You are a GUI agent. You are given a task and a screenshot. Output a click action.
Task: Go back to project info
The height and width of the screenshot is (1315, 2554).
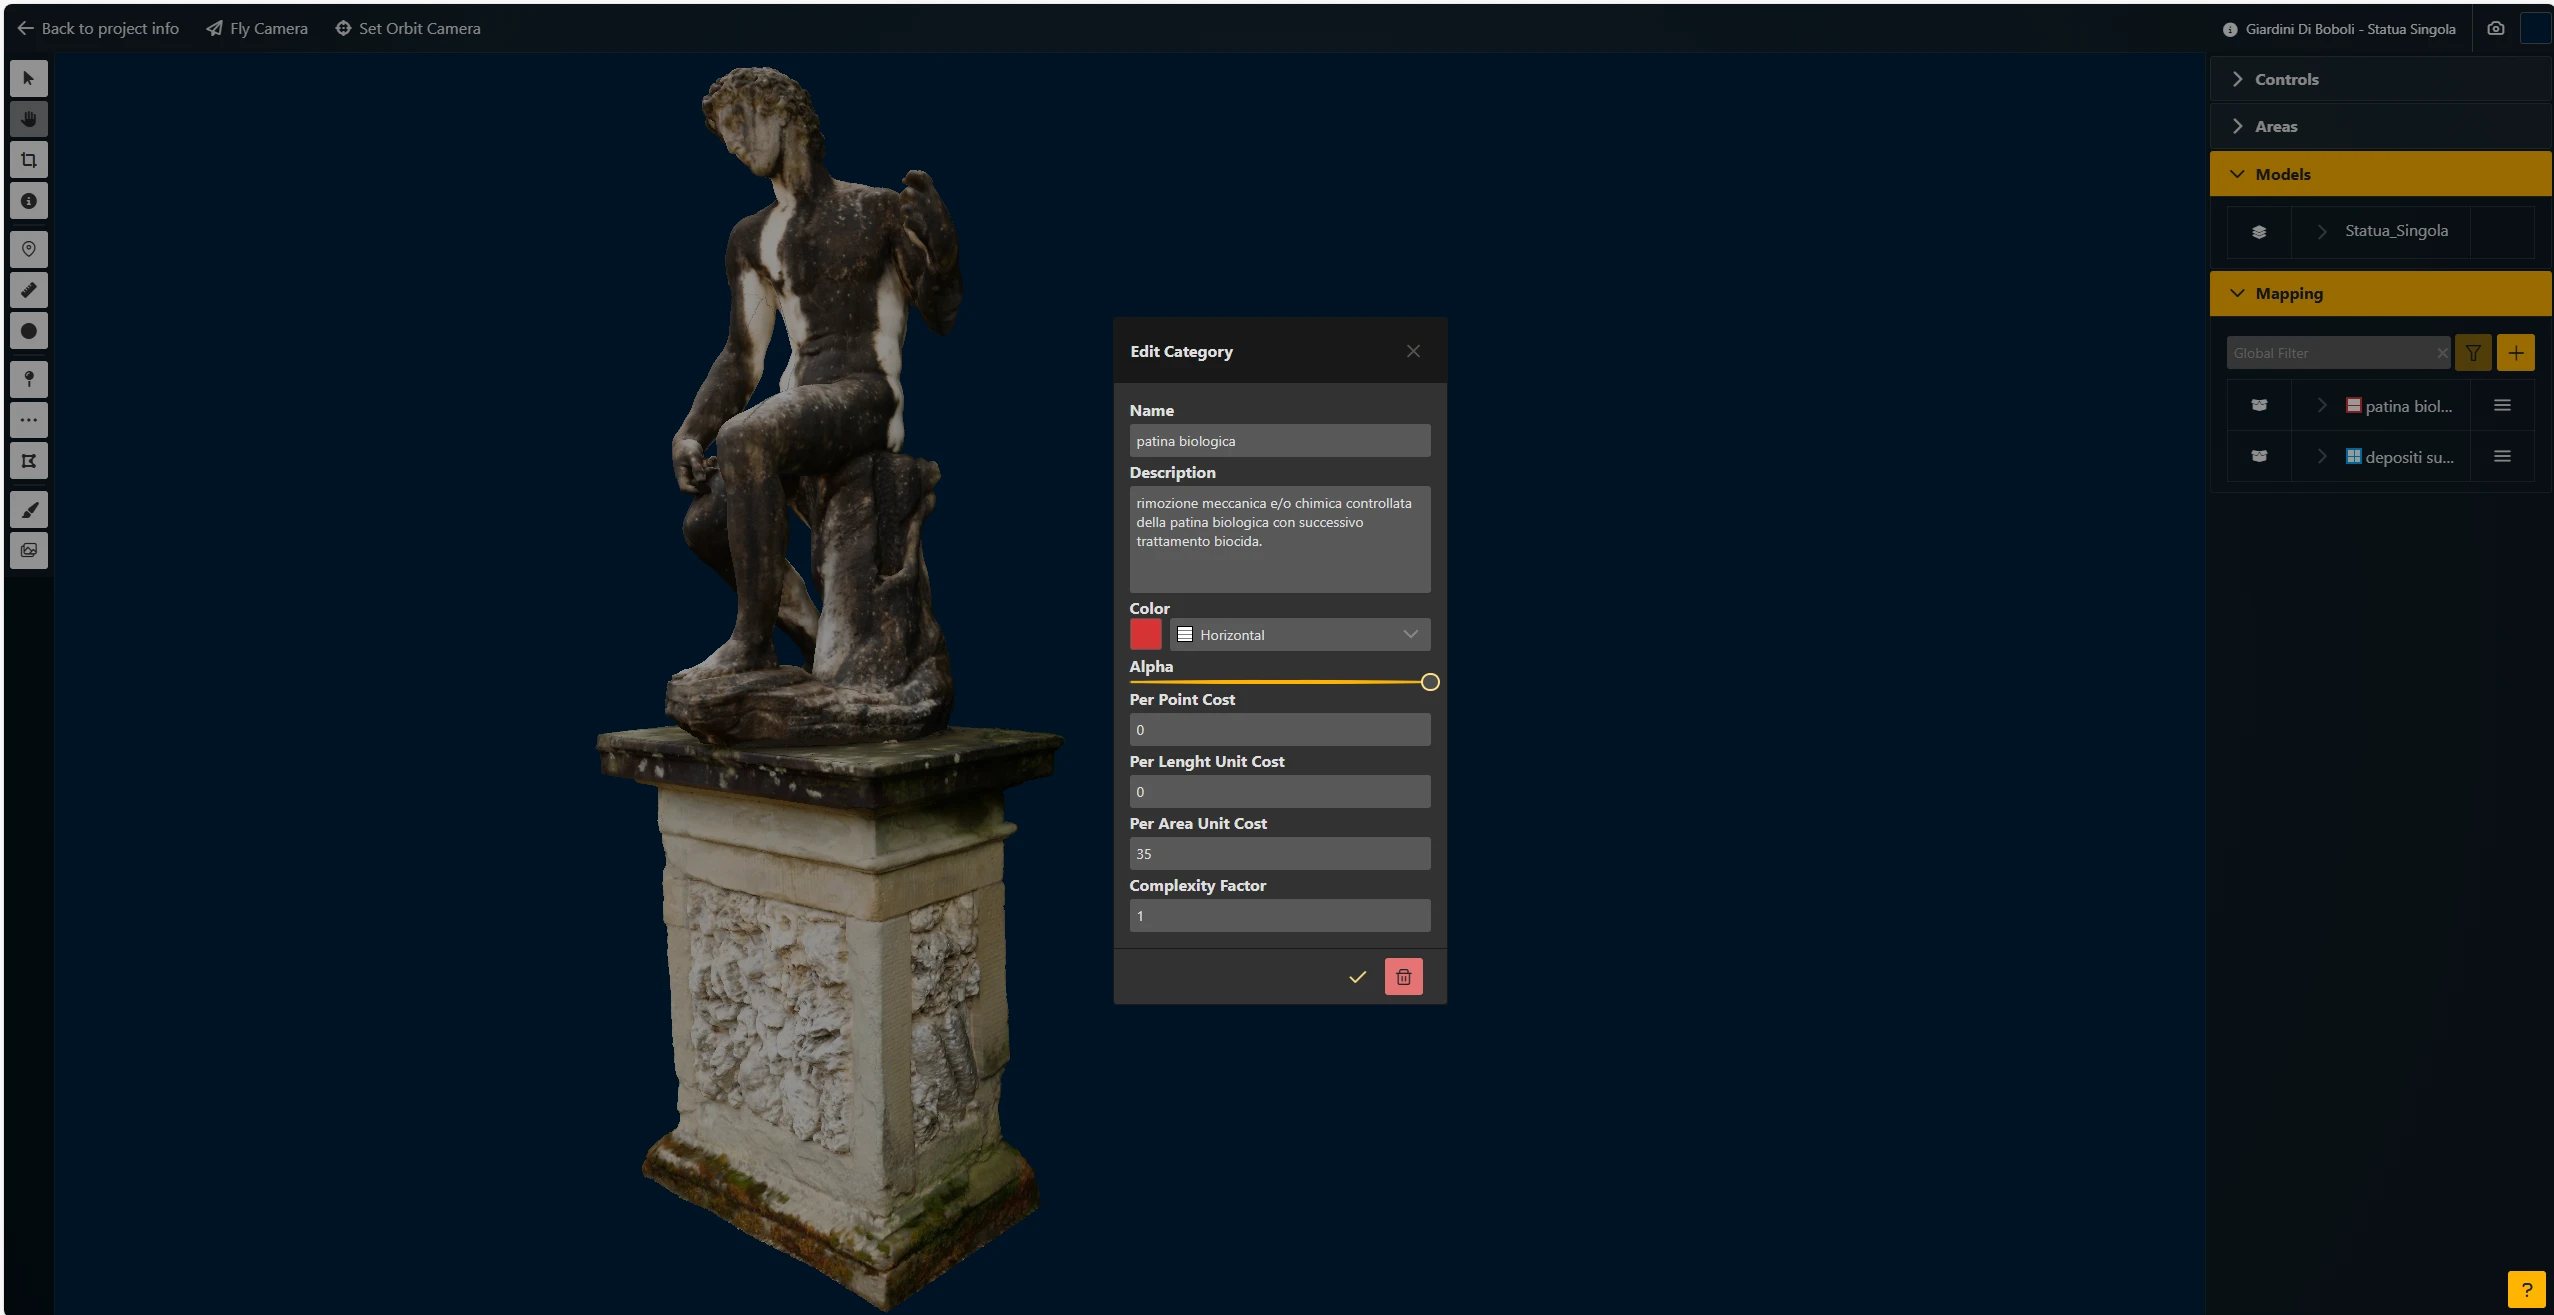98,29
